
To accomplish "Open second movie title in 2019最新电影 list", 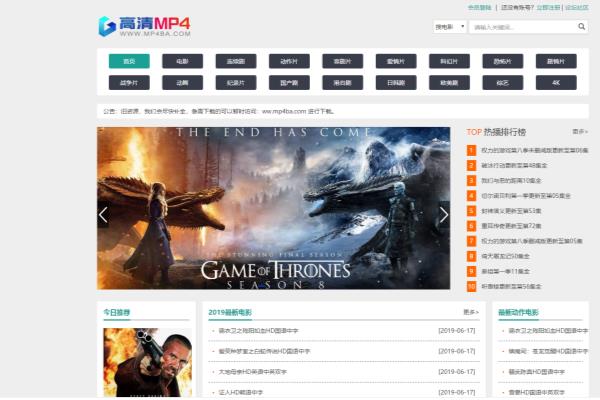I will tap(264, 351).
